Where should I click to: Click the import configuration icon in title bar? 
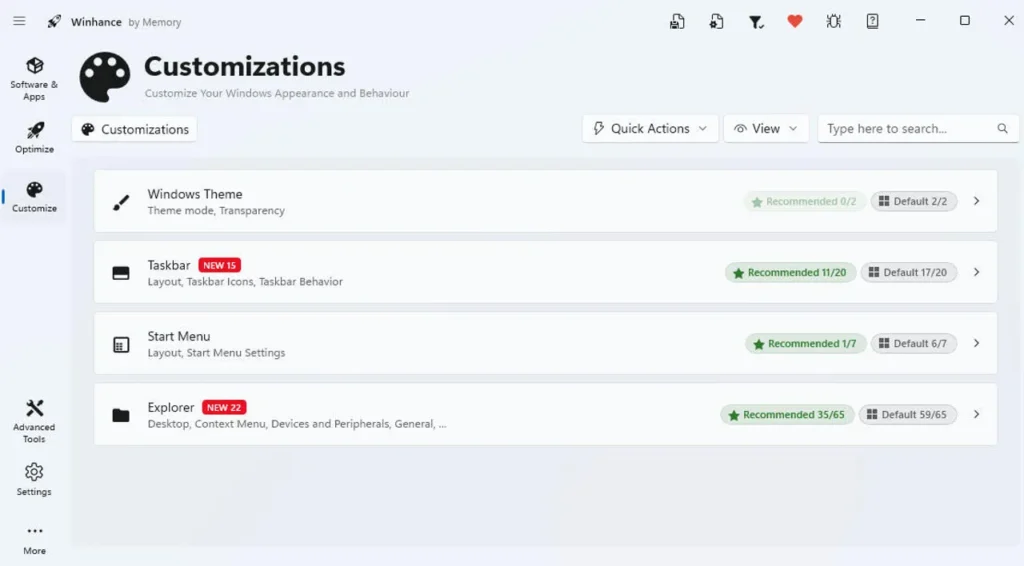tap(716, 22)
